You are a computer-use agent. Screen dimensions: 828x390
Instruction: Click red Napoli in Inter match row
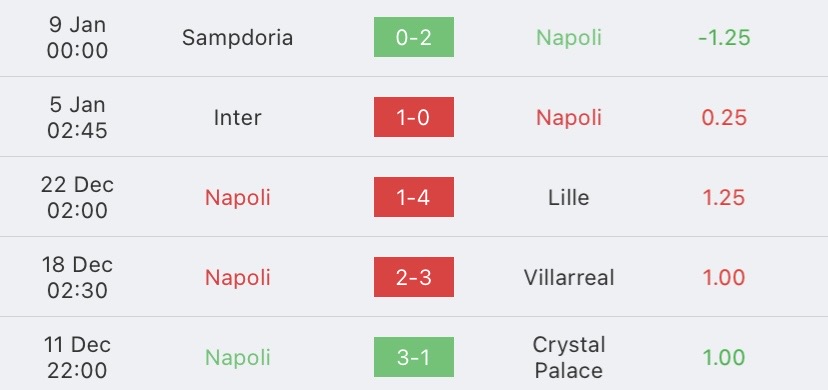point(569,118)
